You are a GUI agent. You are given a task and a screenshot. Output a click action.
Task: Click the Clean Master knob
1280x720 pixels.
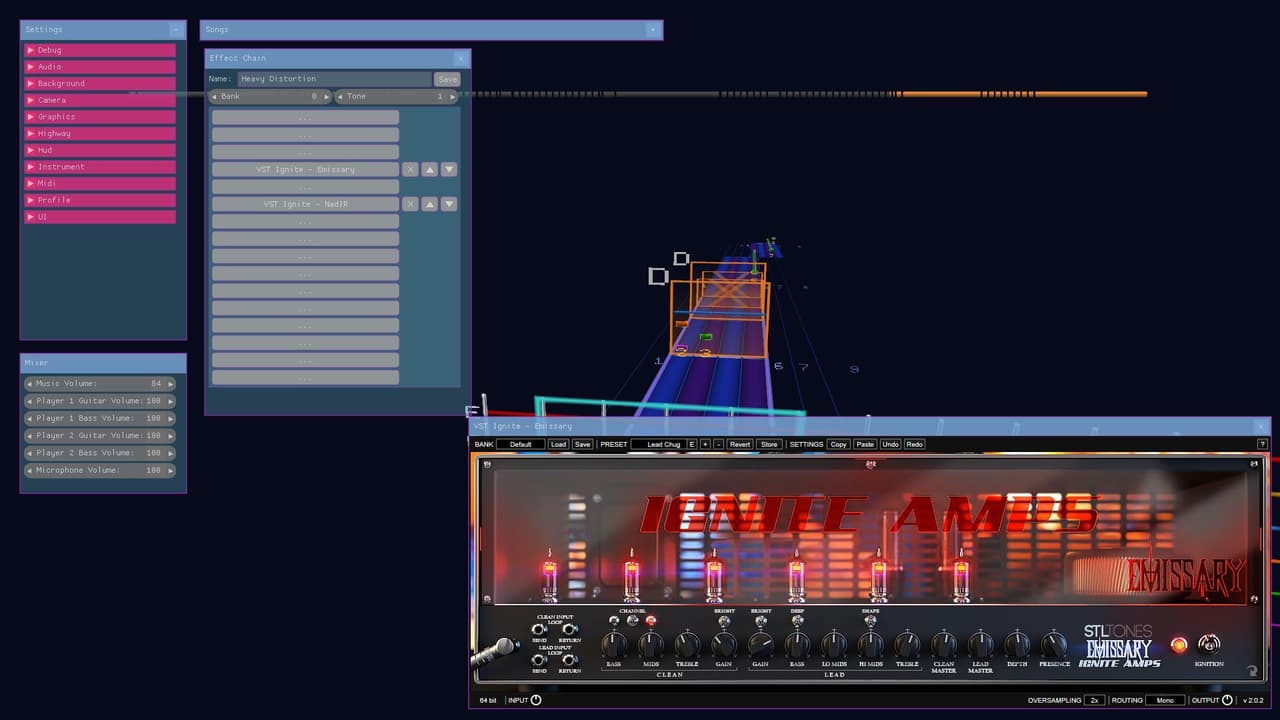point(944,645)
